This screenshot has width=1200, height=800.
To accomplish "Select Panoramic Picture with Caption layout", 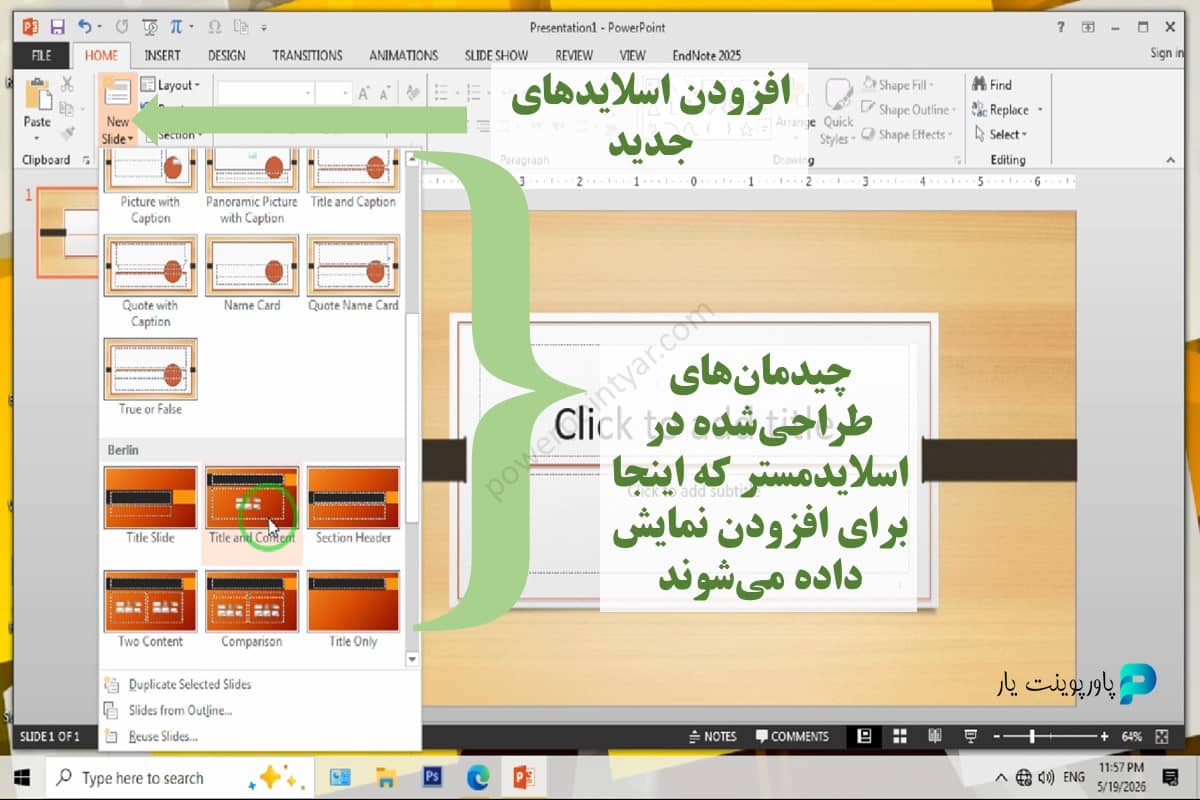I will pyautogui.click(x=252, y=188).
